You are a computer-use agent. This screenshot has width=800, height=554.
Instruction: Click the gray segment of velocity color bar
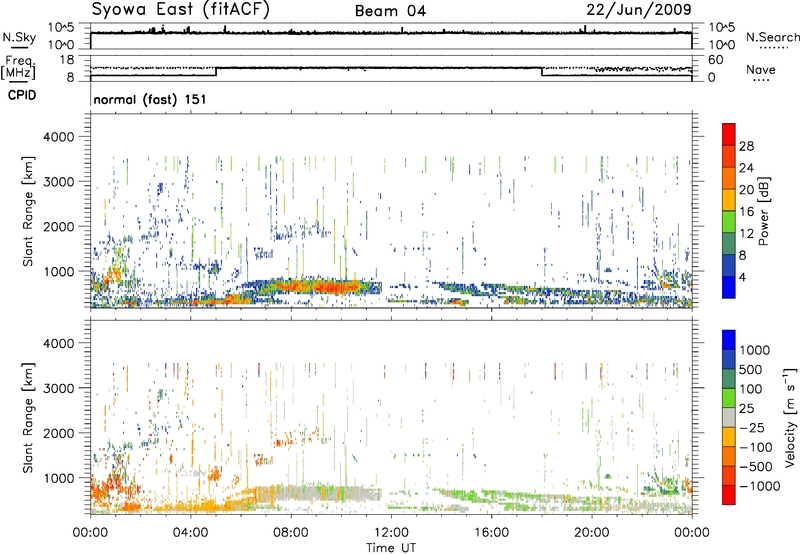[x=729, y=418]
